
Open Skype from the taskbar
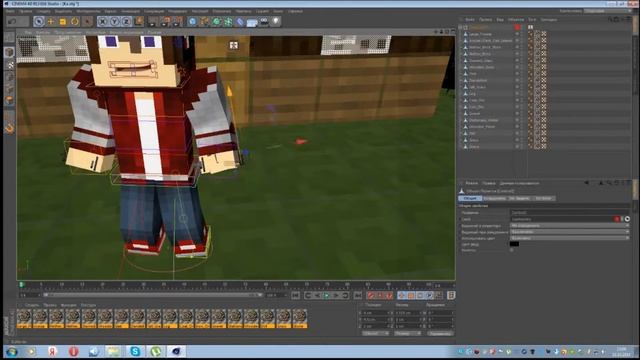pyautogui.click(x=135, y=351)
